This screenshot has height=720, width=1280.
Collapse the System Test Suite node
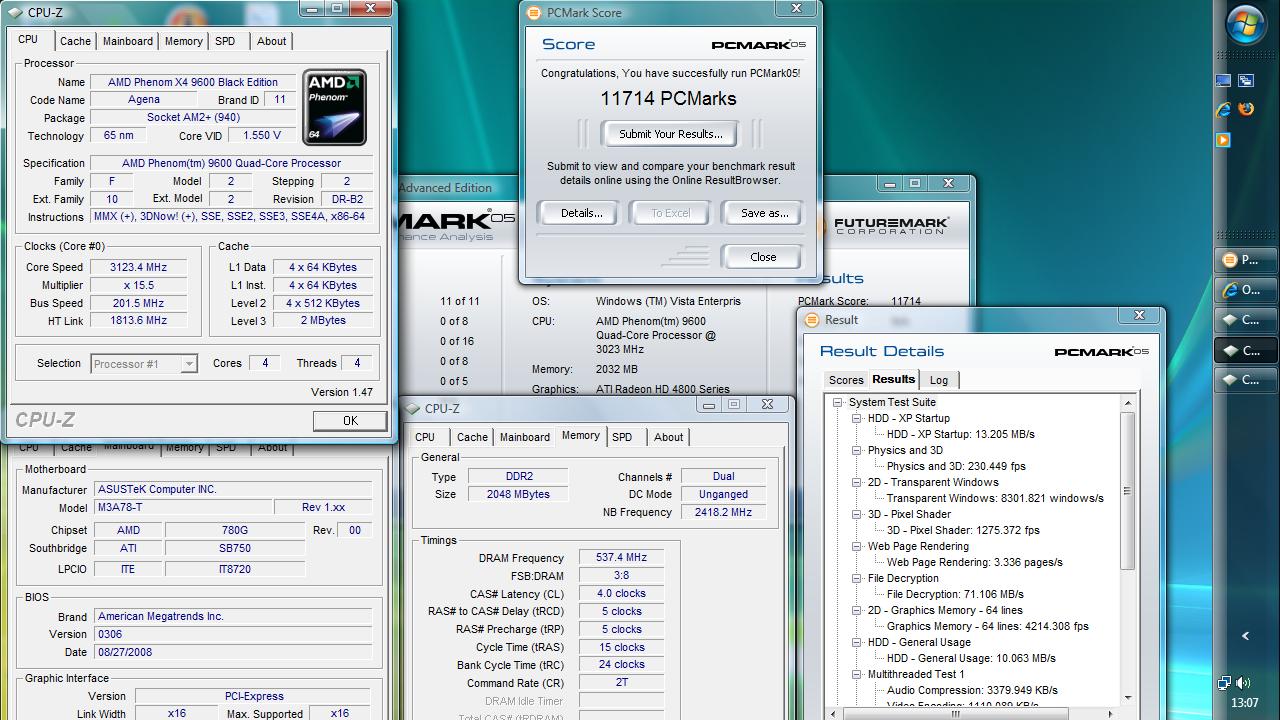838,402
